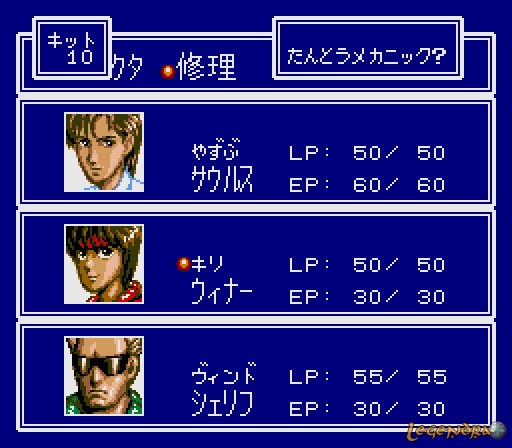Select the mecha name サウルス
This screenshot has height=448, width=512.
click(222, 179)
